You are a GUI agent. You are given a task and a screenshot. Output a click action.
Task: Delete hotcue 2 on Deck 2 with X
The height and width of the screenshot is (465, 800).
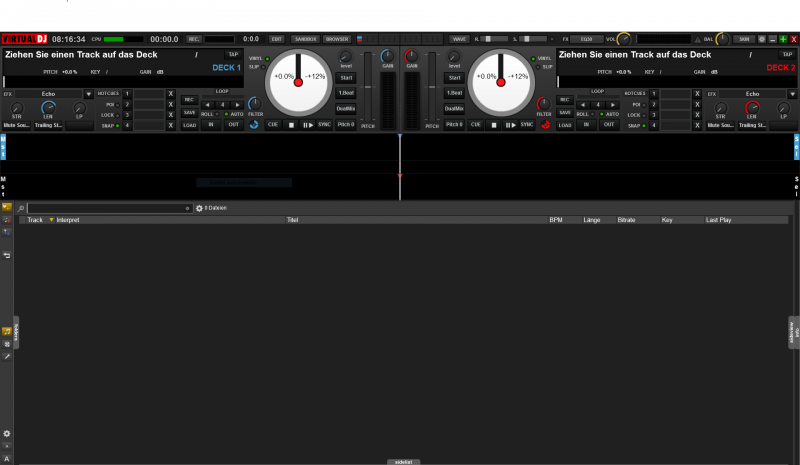coord(697,105)
